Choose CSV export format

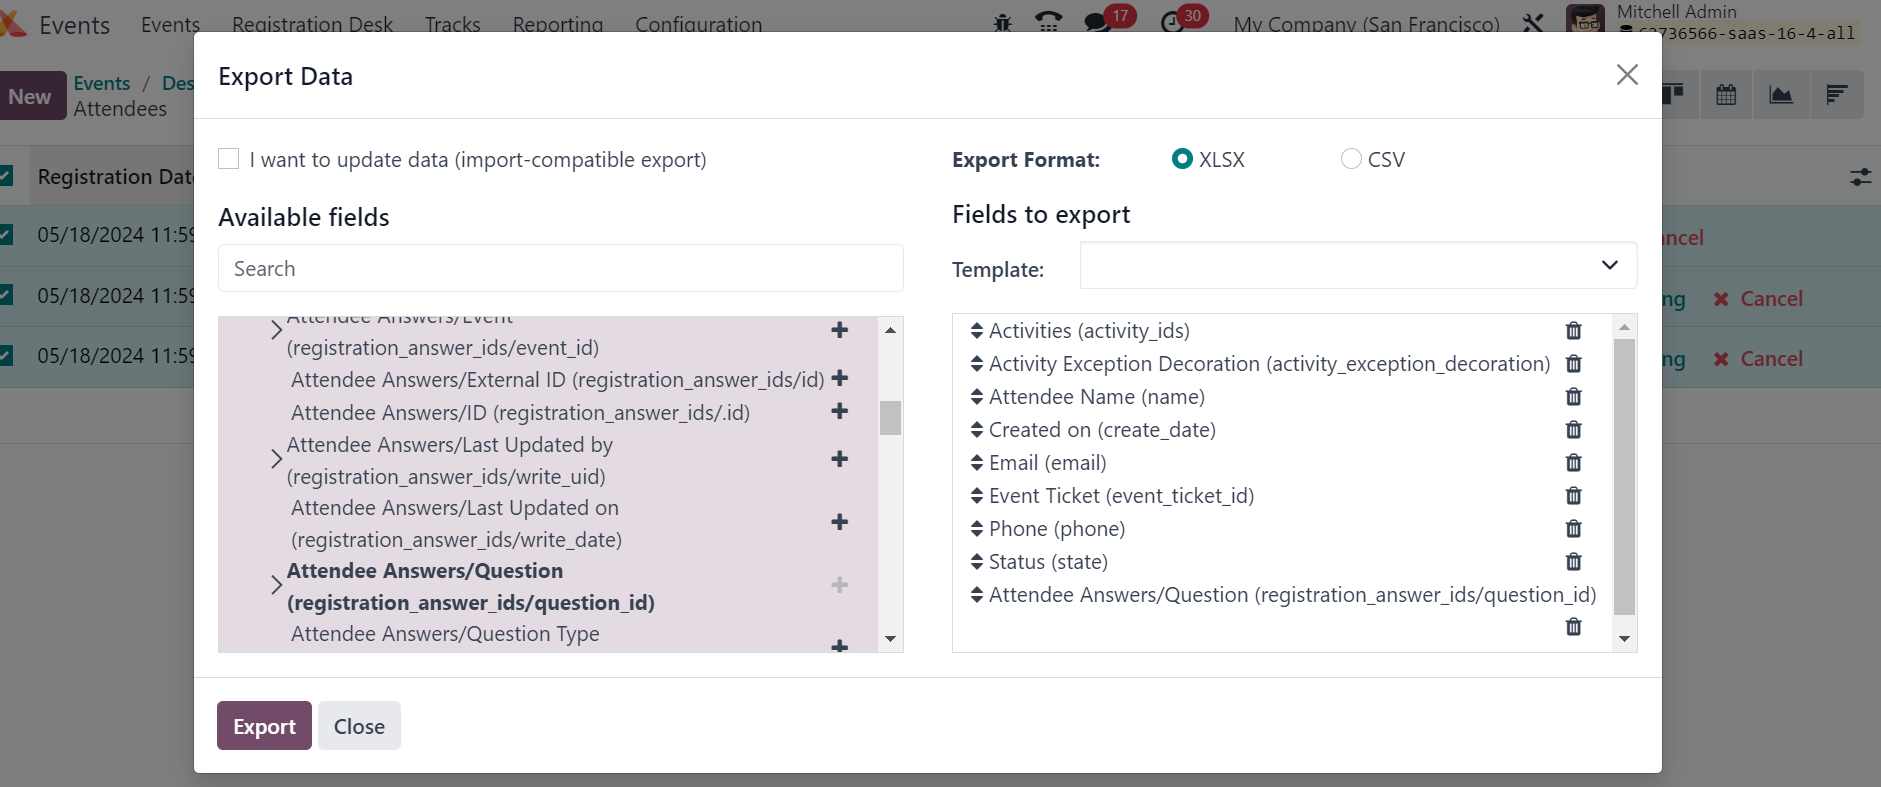(x=1351, y=159)
